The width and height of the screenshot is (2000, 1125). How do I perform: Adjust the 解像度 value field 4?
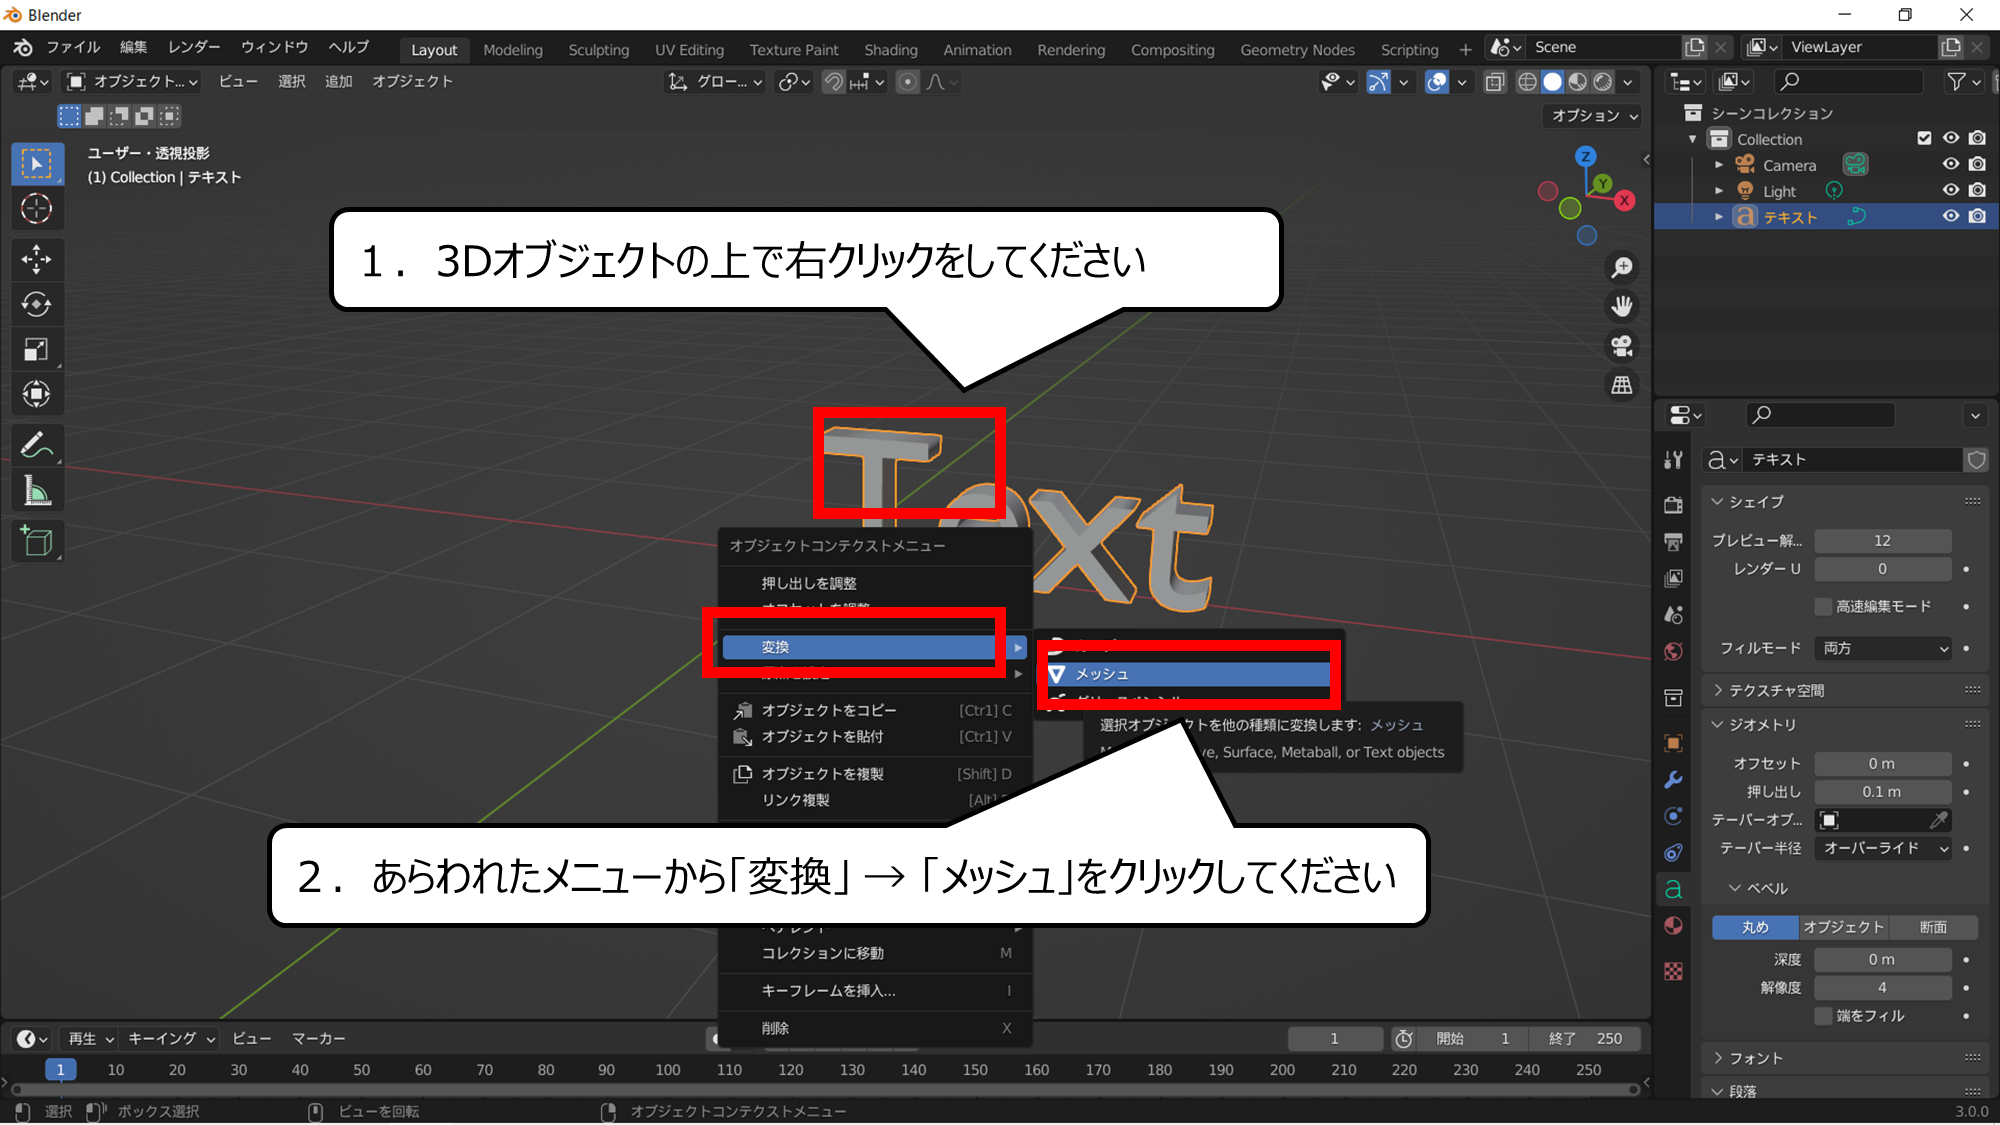click(1882, 988)
